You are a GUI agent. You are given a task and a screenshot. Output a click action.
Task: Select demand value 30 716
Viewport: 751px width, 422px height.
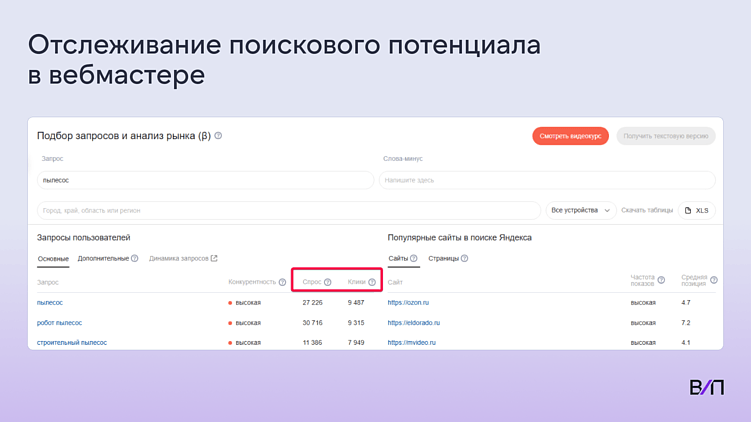click(312, 323)
